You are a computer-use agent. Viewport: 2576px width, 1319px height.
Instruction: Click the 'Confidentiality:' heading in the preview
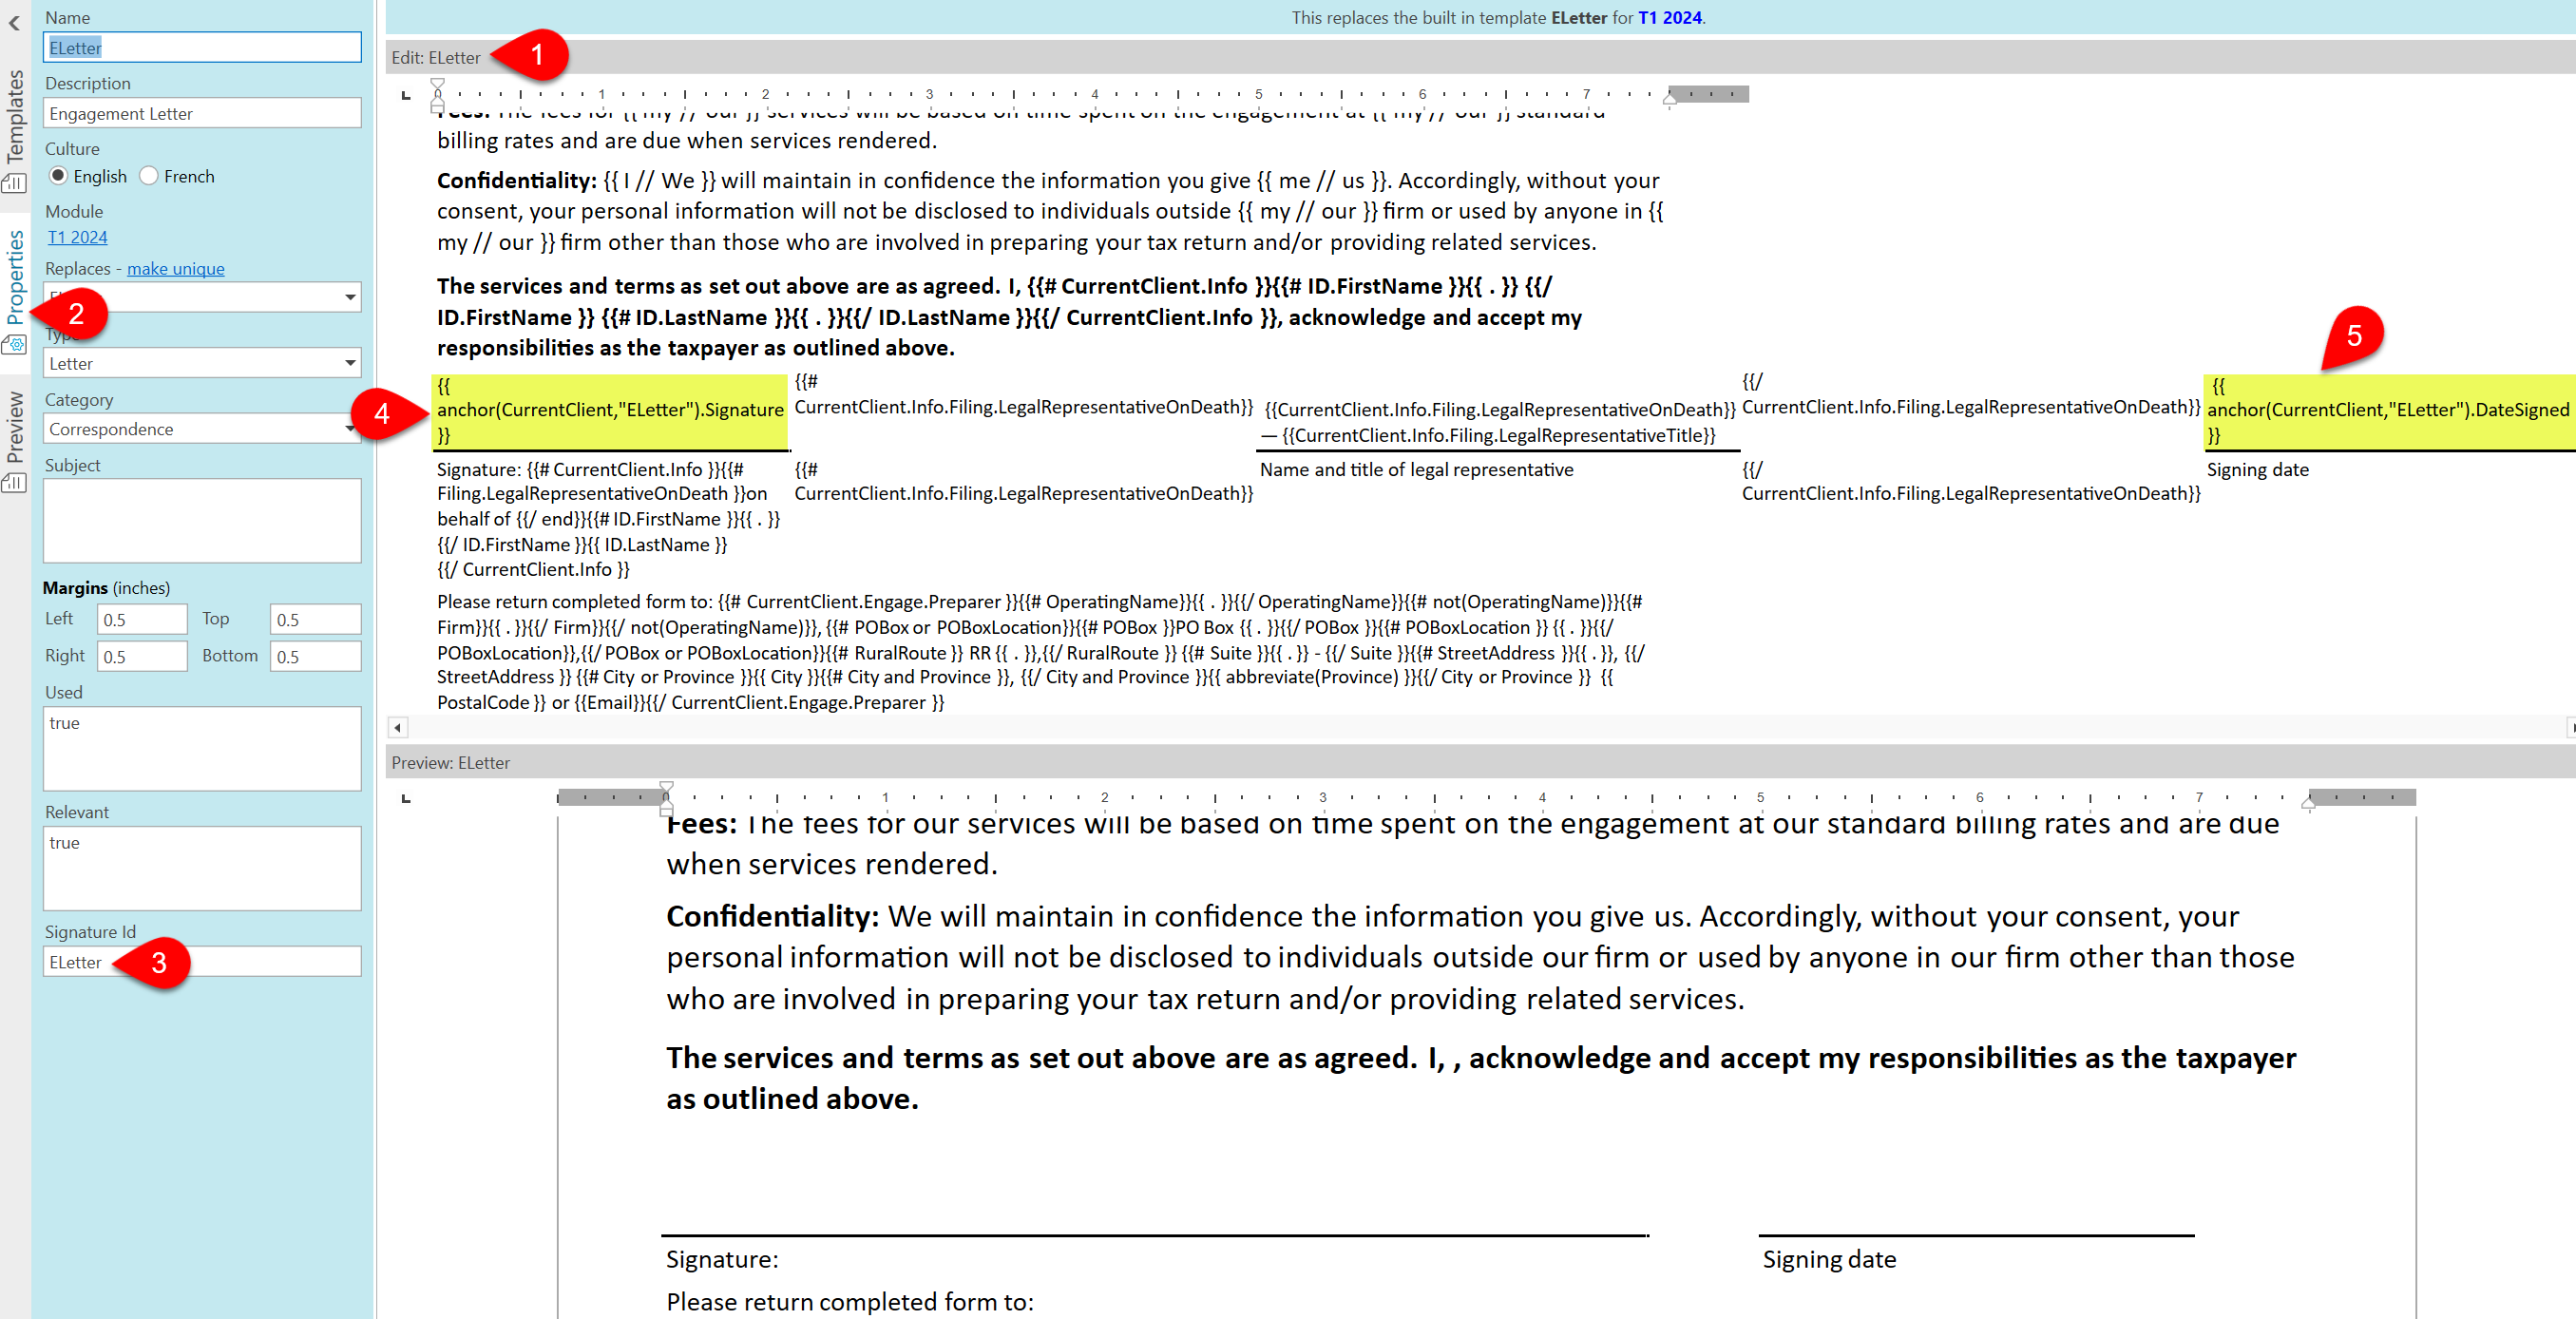pos(772,916)
